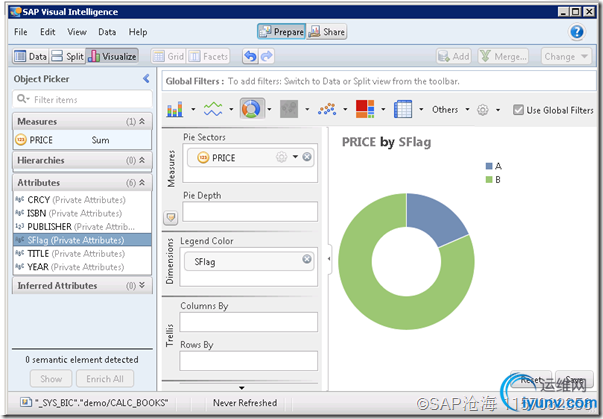Toggle the Facets view button
Image resolution: width=603 pixels, height=419 pixels.
click(209, 57)
